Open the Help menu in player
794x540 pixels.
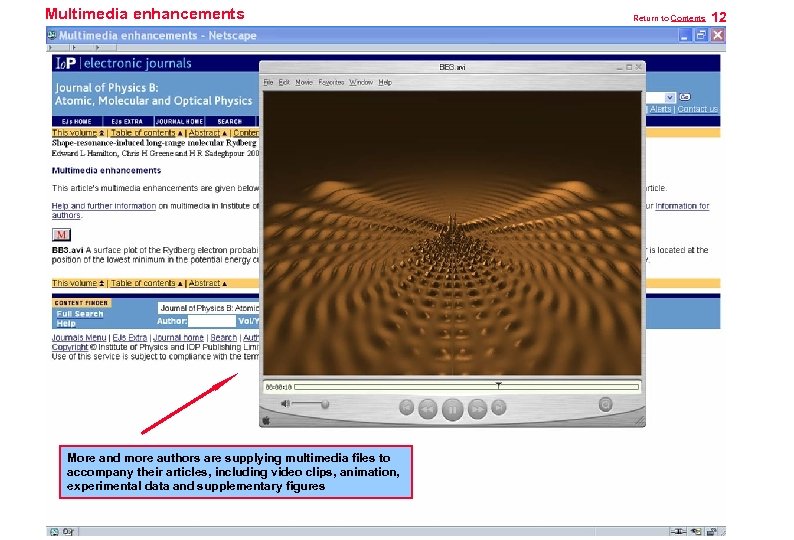pyautogui.click(x=385, y=82)
